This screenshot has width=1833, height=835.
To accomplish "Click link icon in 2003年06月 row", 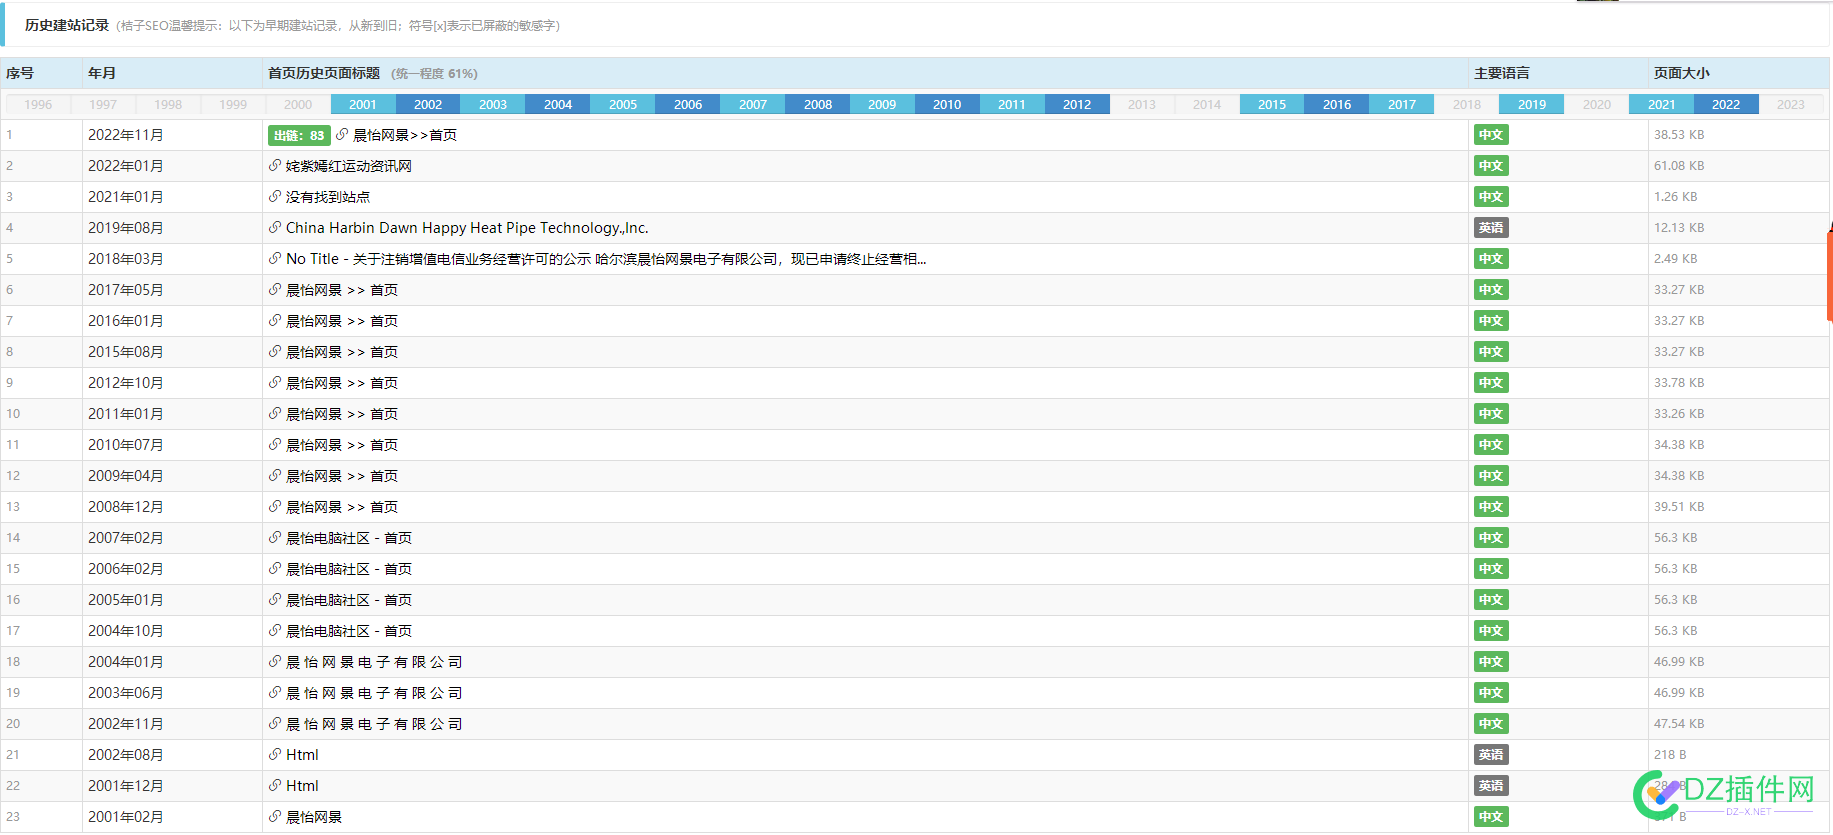I will (275, 692).
